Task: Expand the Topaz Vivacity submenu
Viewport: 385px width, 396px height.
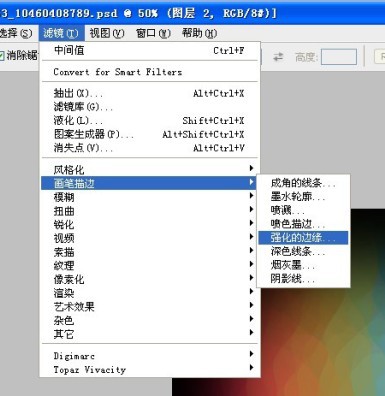Action: coord(149,369)
